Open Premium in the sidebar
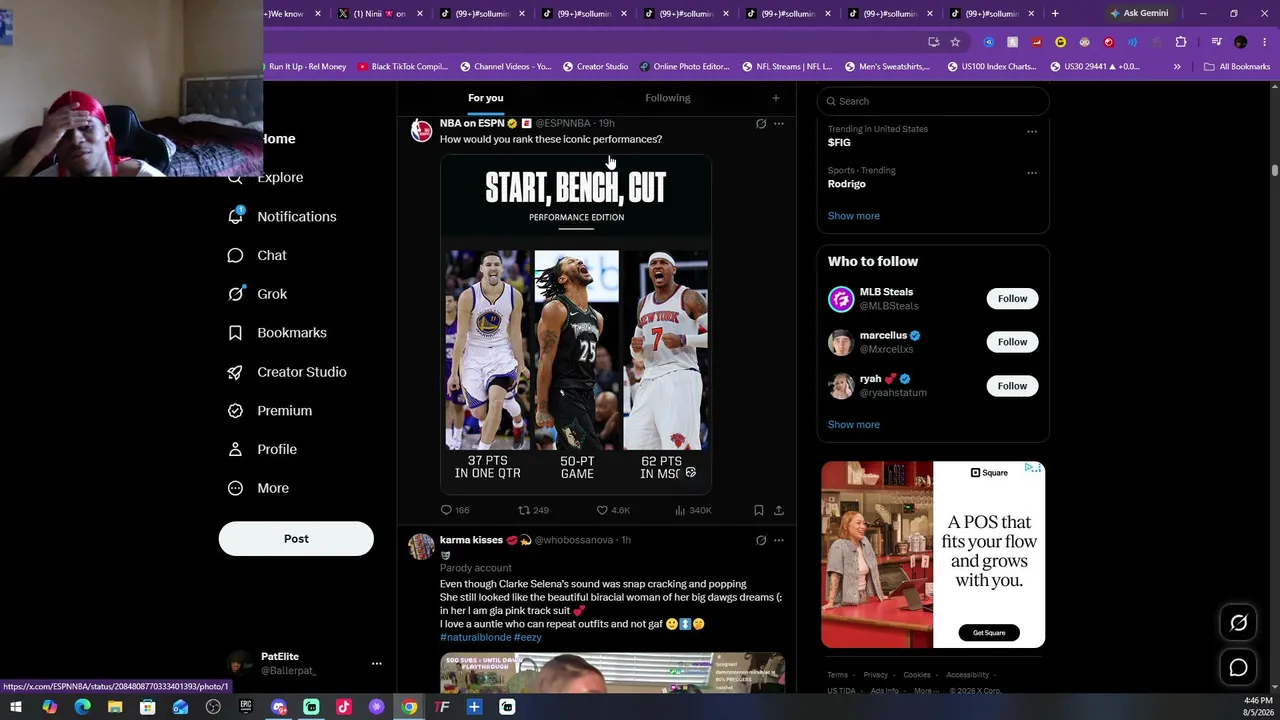Image resolution: width=1280 pixels, height=720 pixels. pyautogui.click(x=270, y=411)
